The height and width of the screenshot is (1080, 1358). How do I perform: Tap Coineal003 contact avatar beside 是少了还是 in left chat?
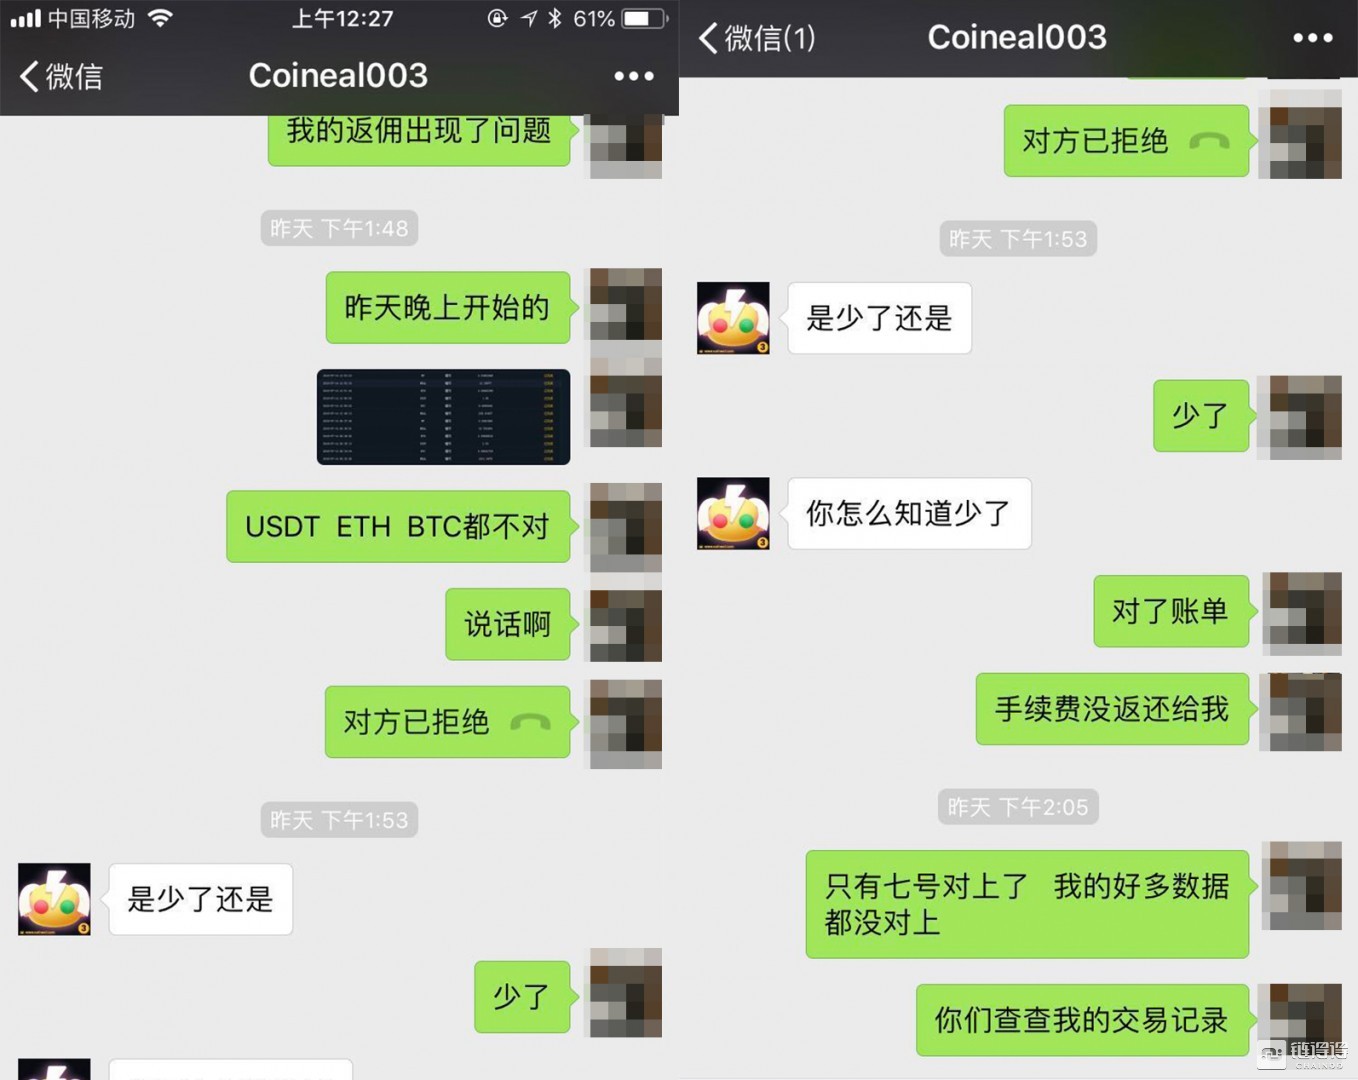[54, 899]
